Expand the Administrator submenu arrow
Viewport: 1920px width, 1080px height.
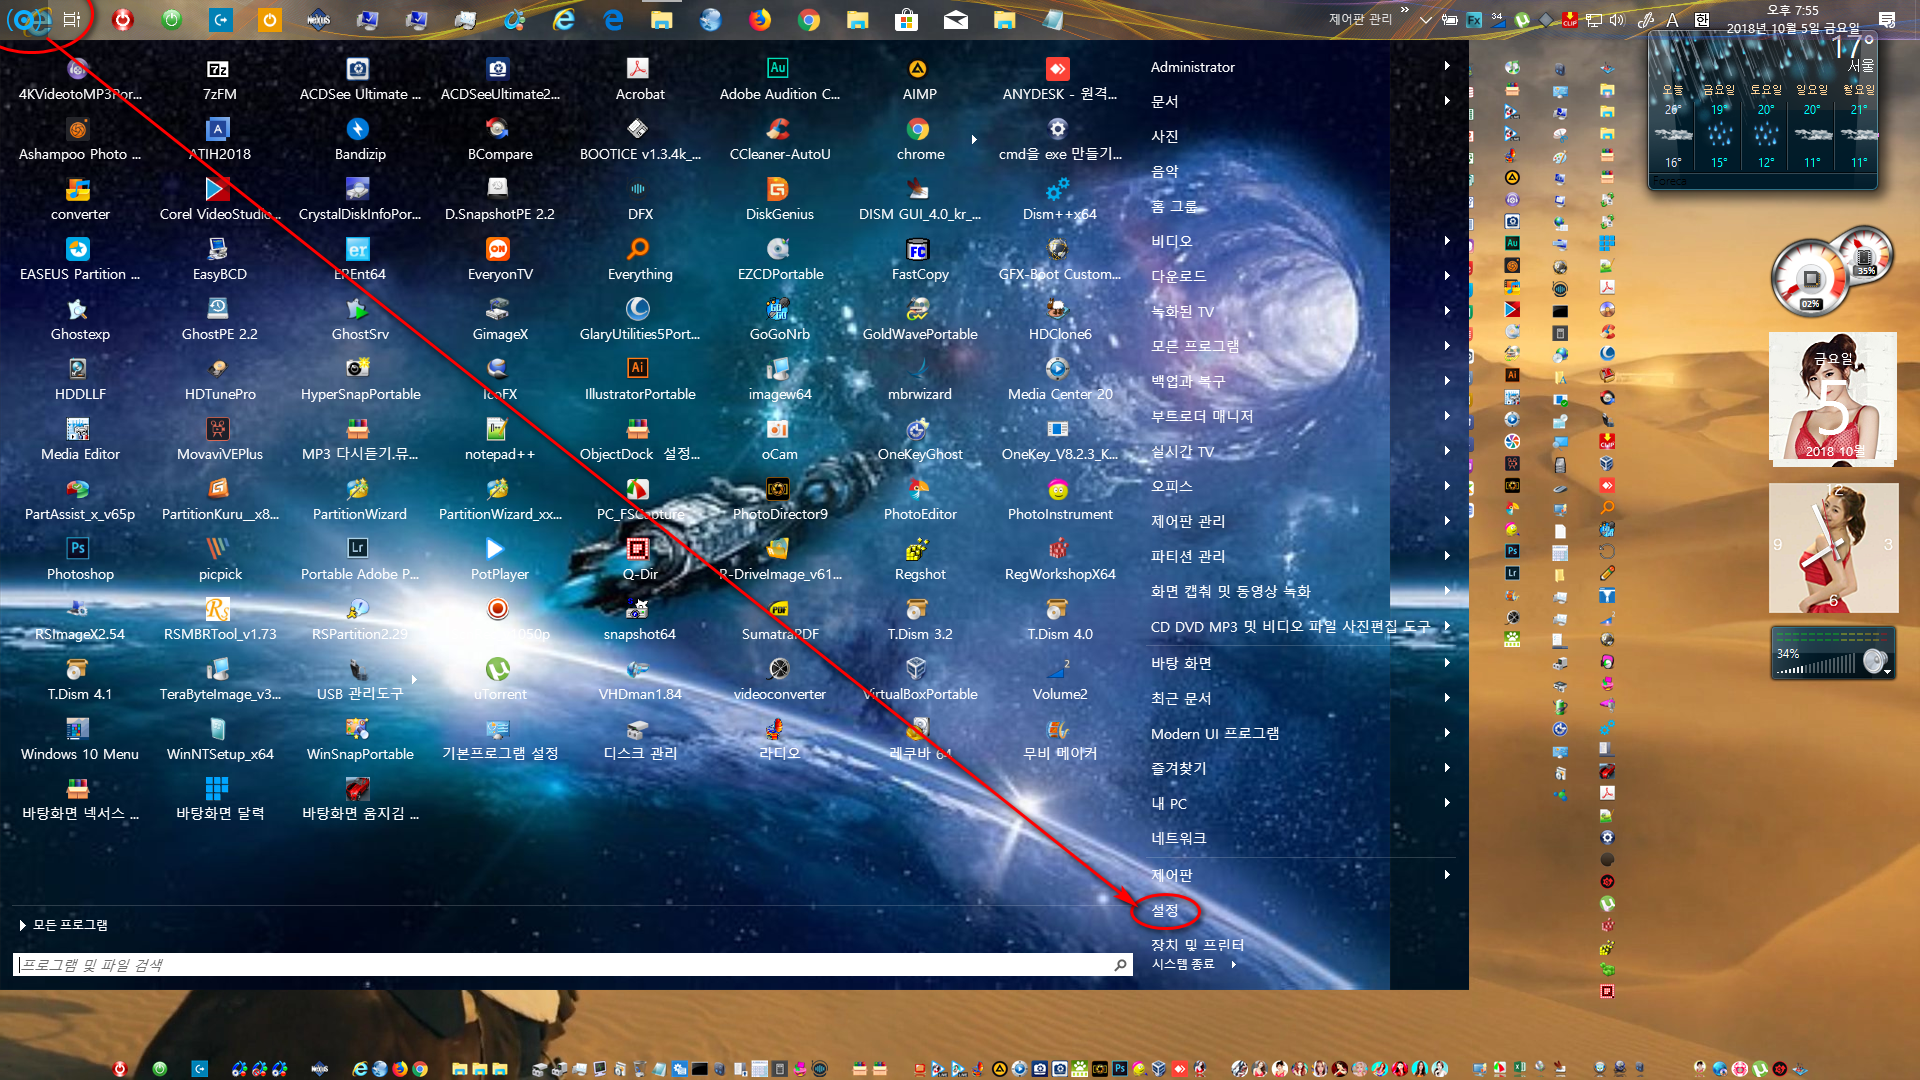pos(1446,66)
